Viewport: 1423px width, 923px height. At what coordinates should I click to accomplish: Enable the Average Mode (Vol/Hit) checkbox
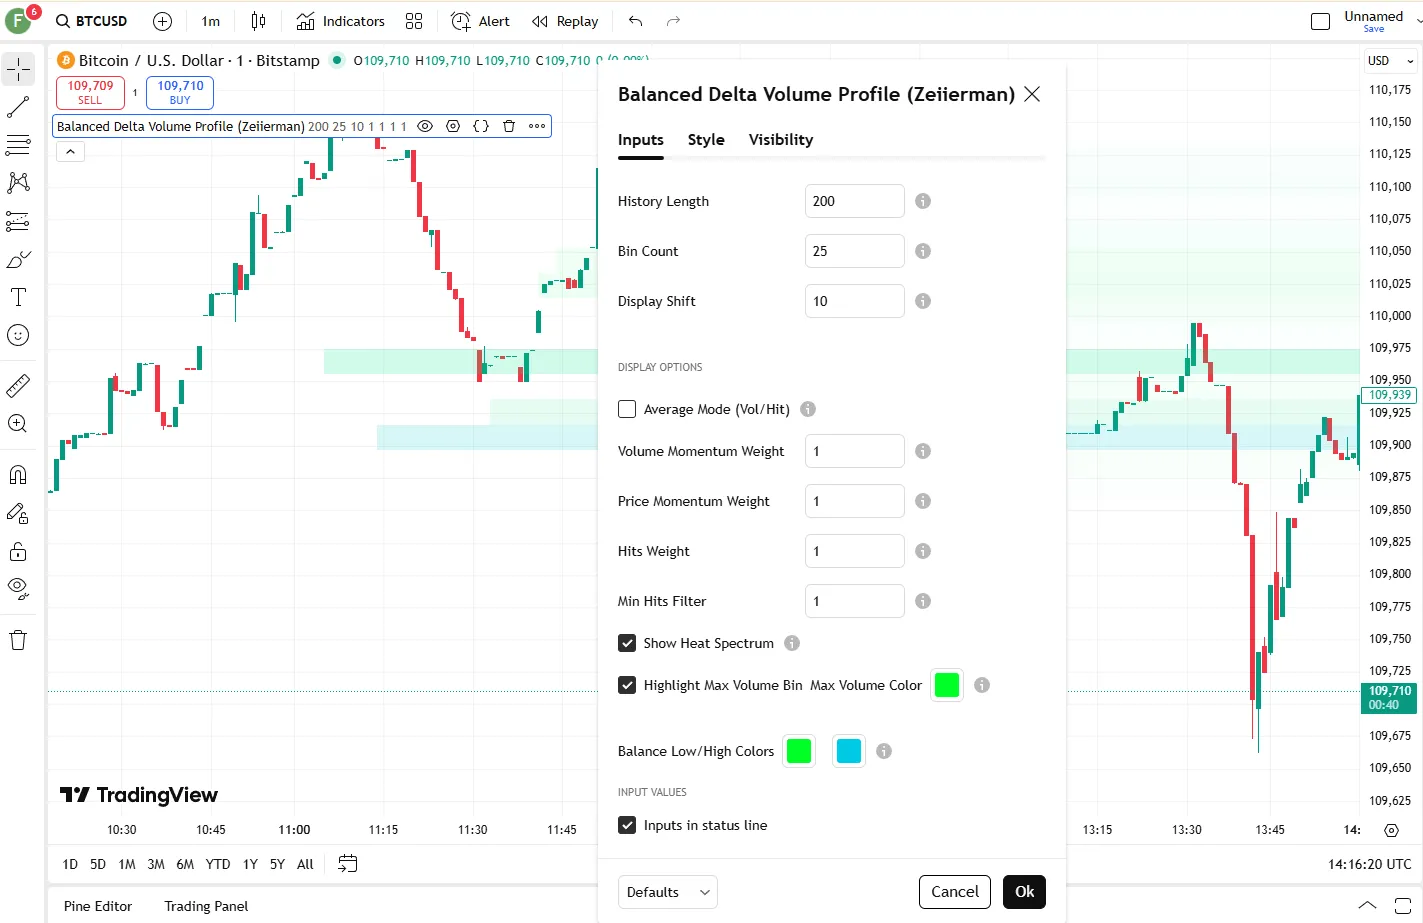click(627, 409)
